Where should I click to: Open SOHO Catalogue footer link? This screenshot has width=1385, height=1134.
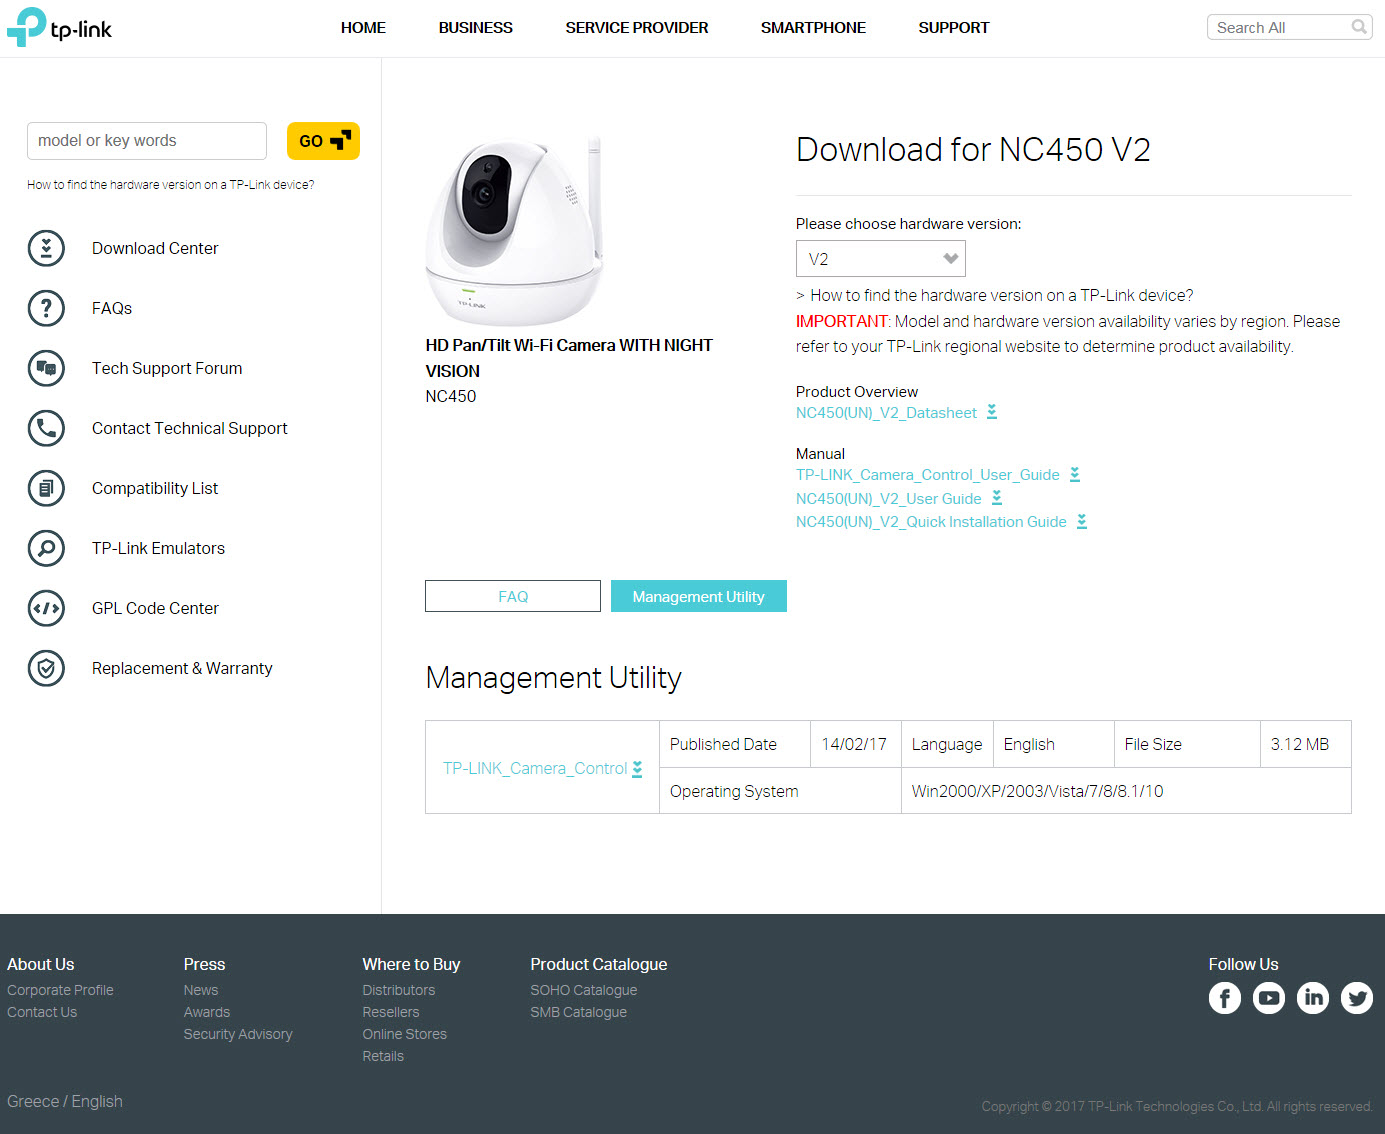coord(584,990)
